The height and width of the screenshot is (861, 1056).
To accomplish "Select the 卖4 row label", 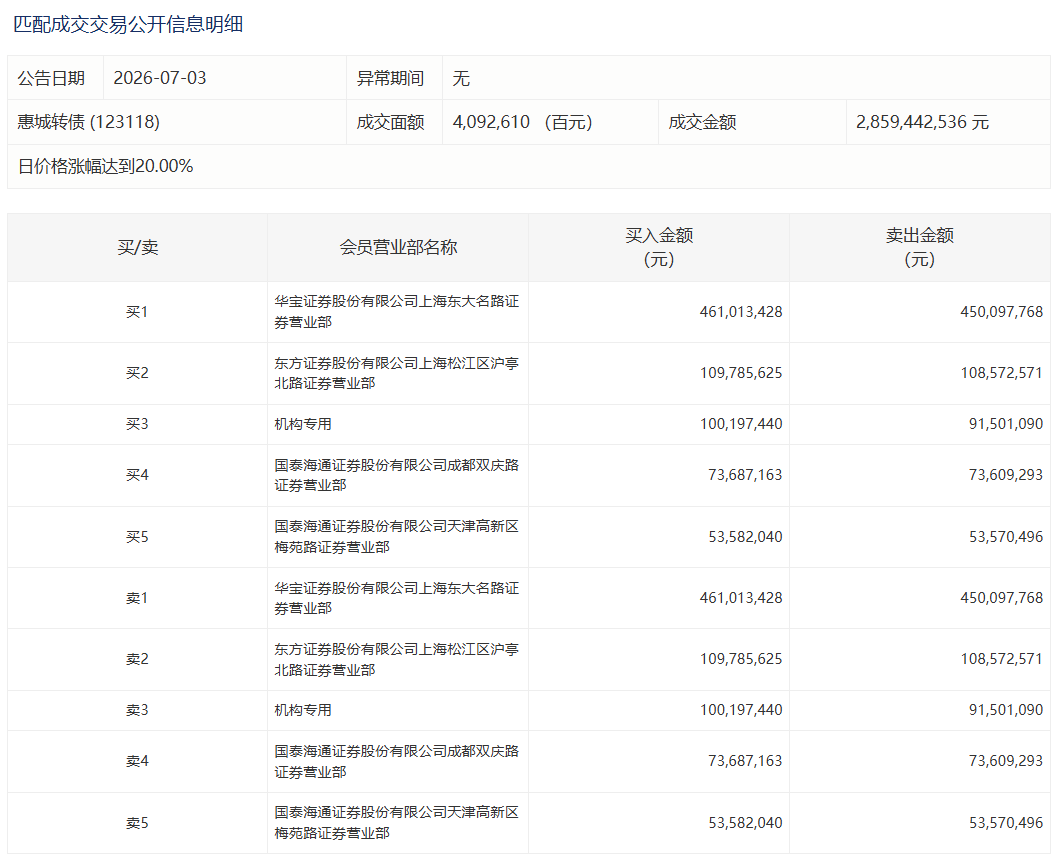I will pos(137,762).
